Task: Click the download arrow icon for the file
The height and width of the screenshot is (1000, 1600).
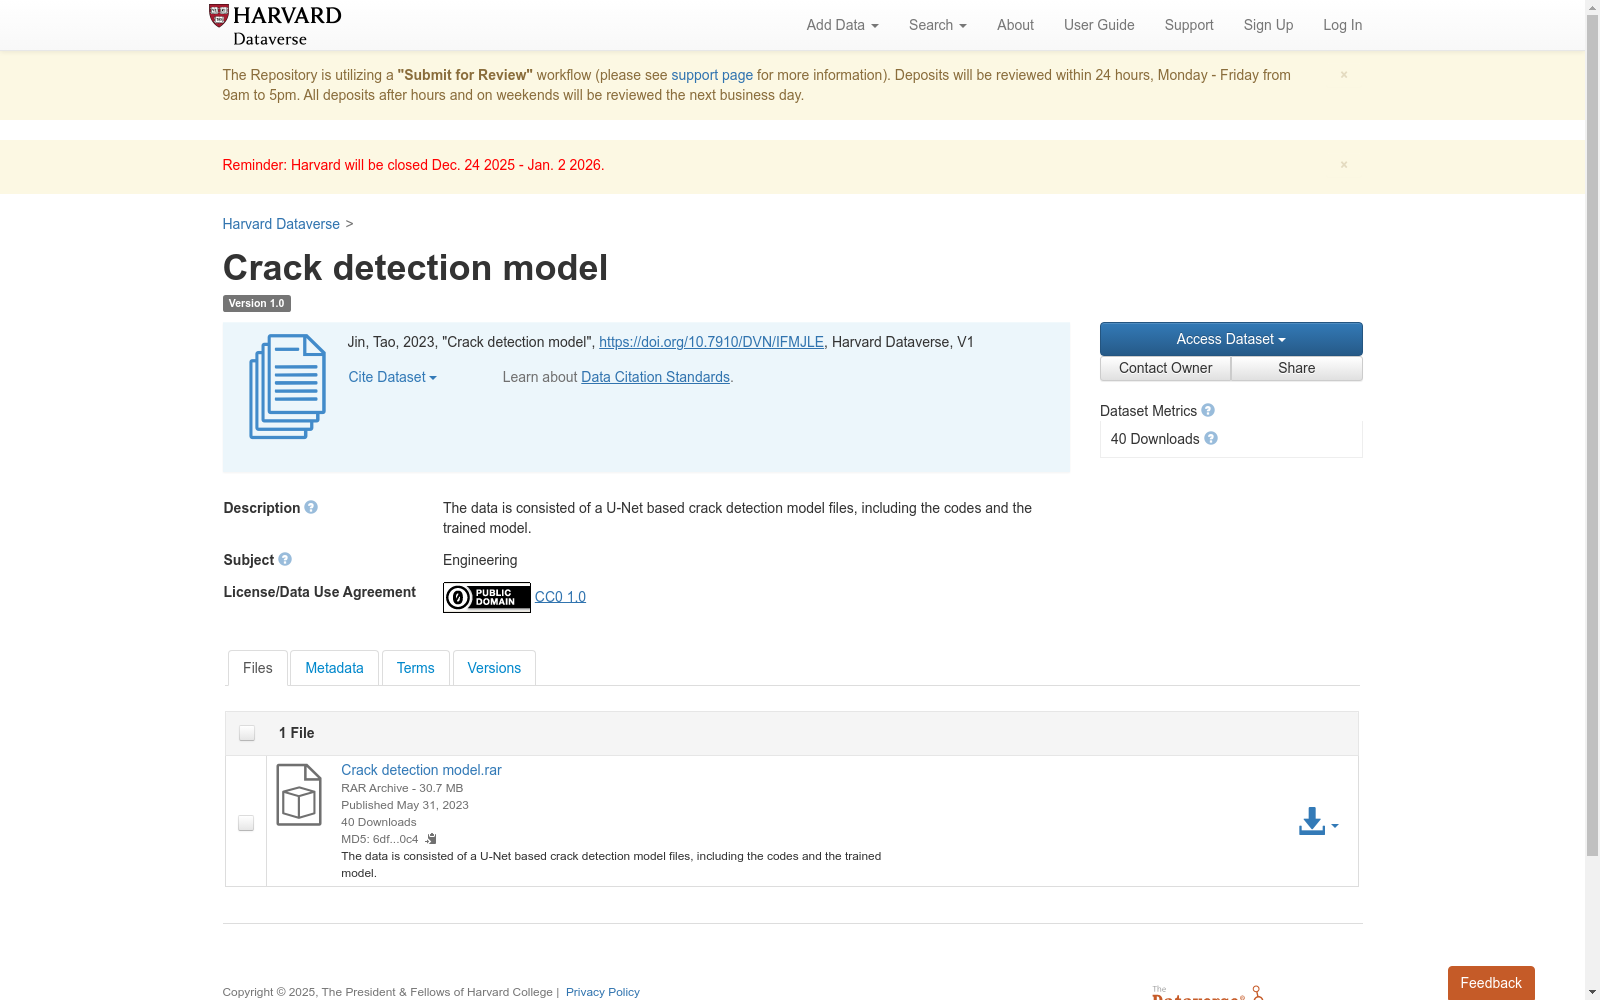Action: click(1311, 820)
